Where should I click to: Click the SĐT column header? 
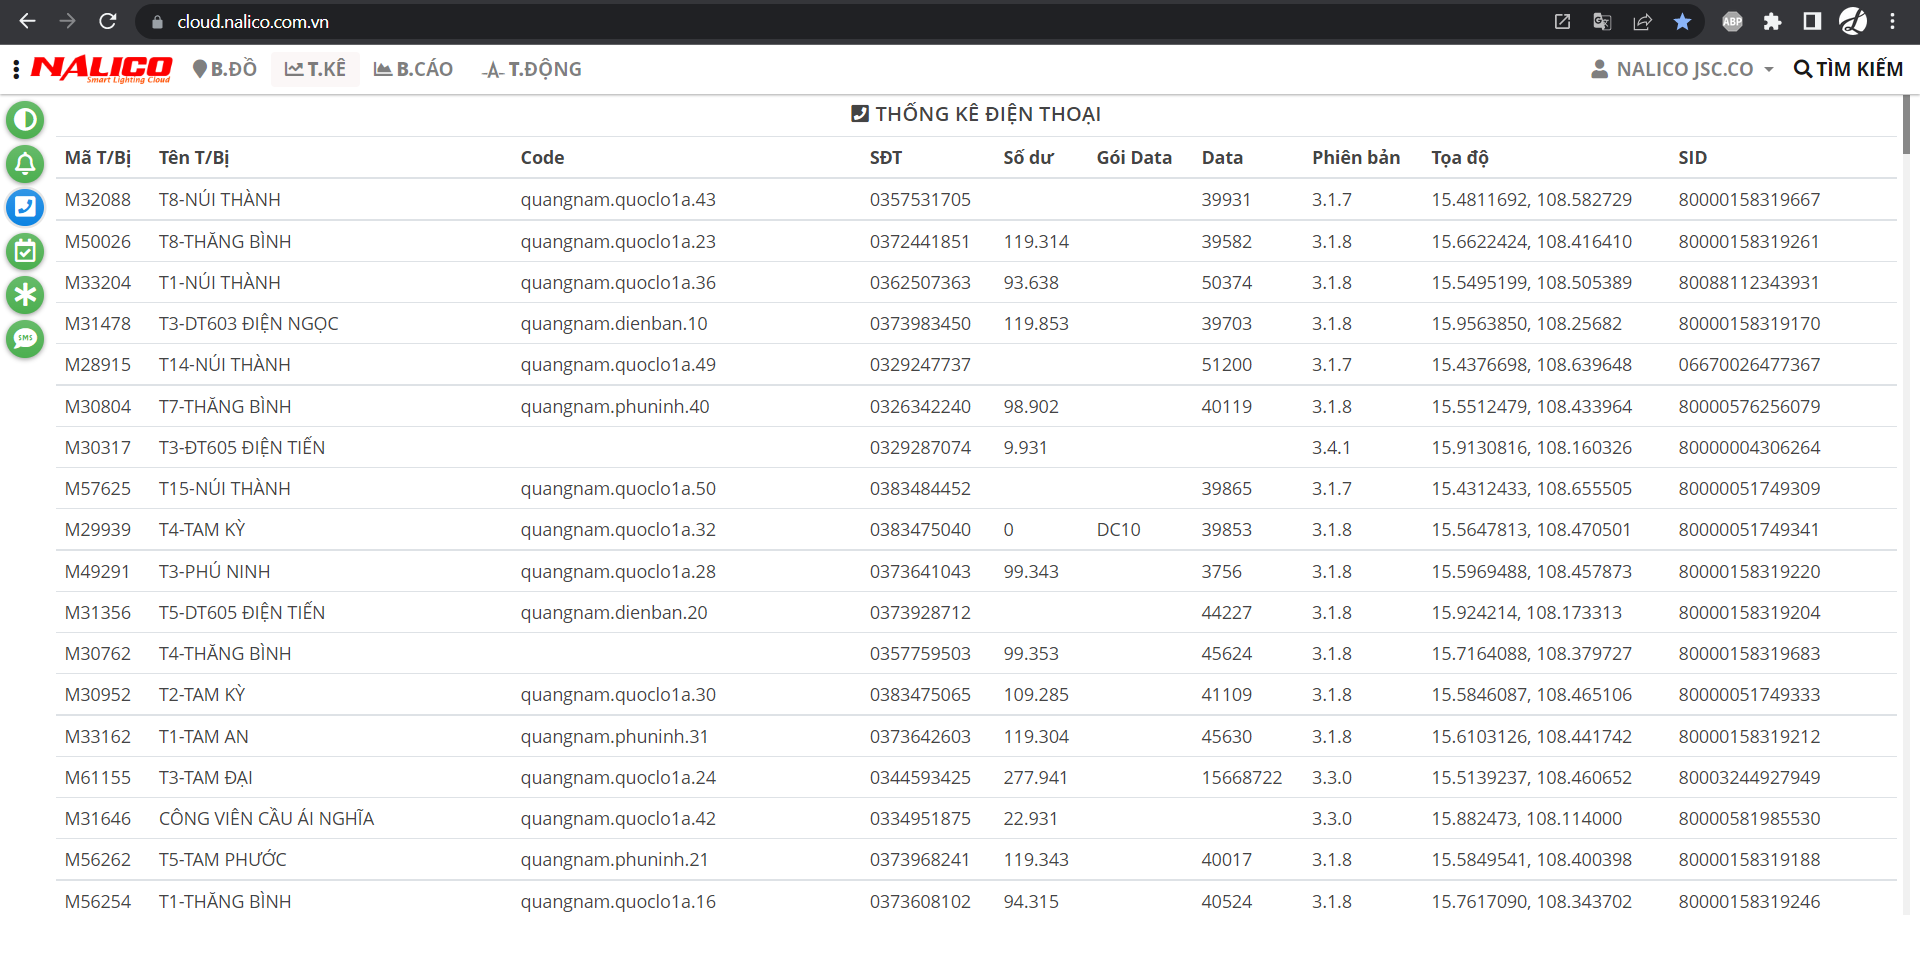coord(886,158)
